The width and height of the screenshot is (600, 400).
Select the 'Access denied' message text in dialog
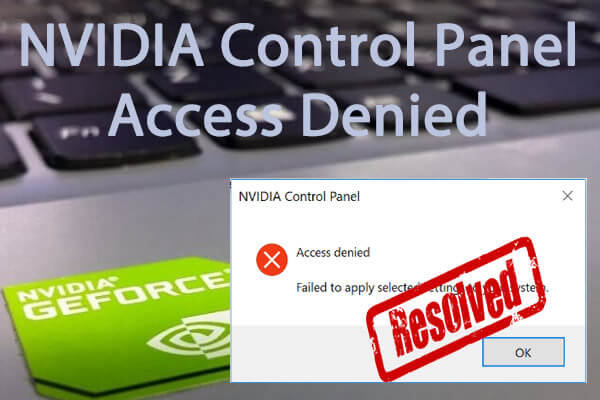click(333, 252)
